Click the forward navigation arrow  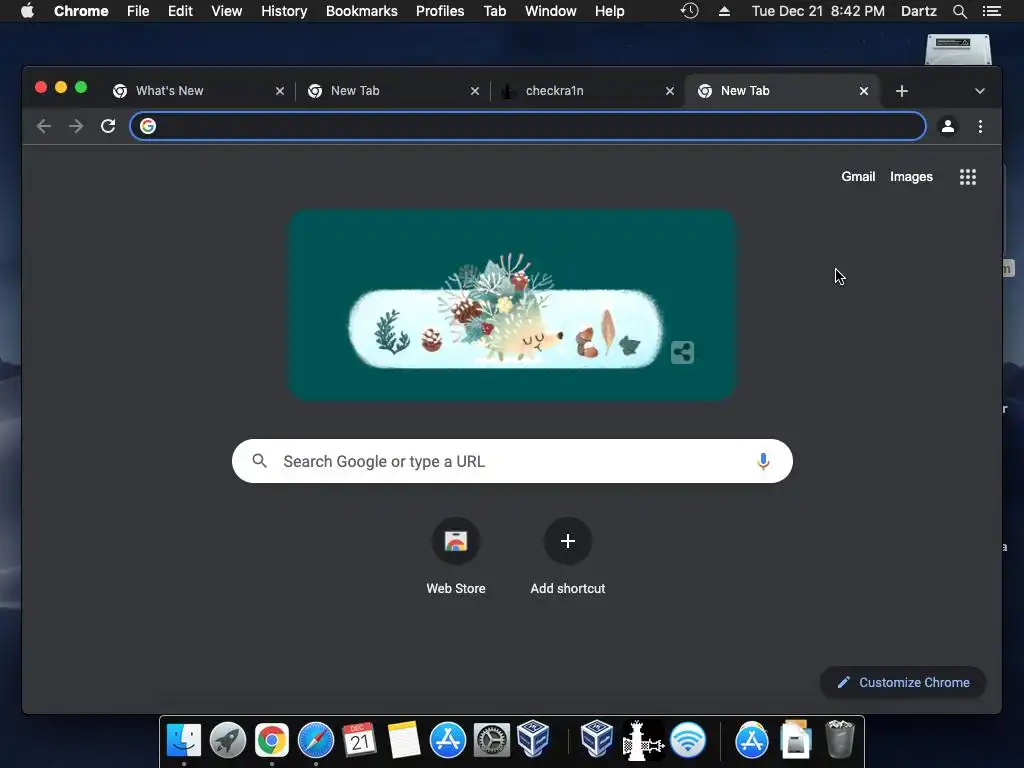(x=76, y=126)
